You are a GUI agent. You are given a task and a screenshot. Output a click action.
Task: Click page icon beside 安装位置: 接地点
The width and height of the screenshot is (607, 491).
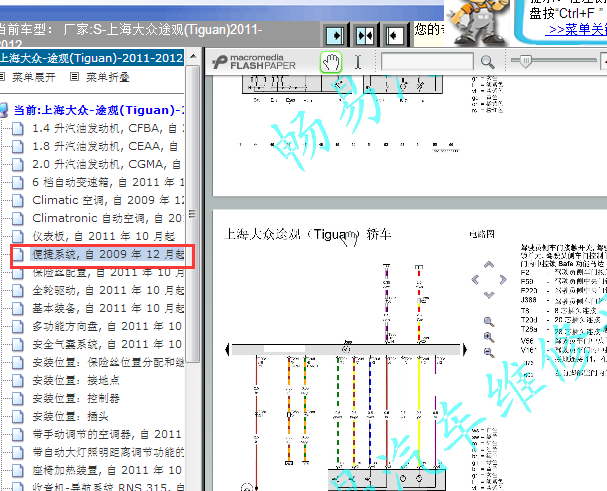[x=18, y=380]
